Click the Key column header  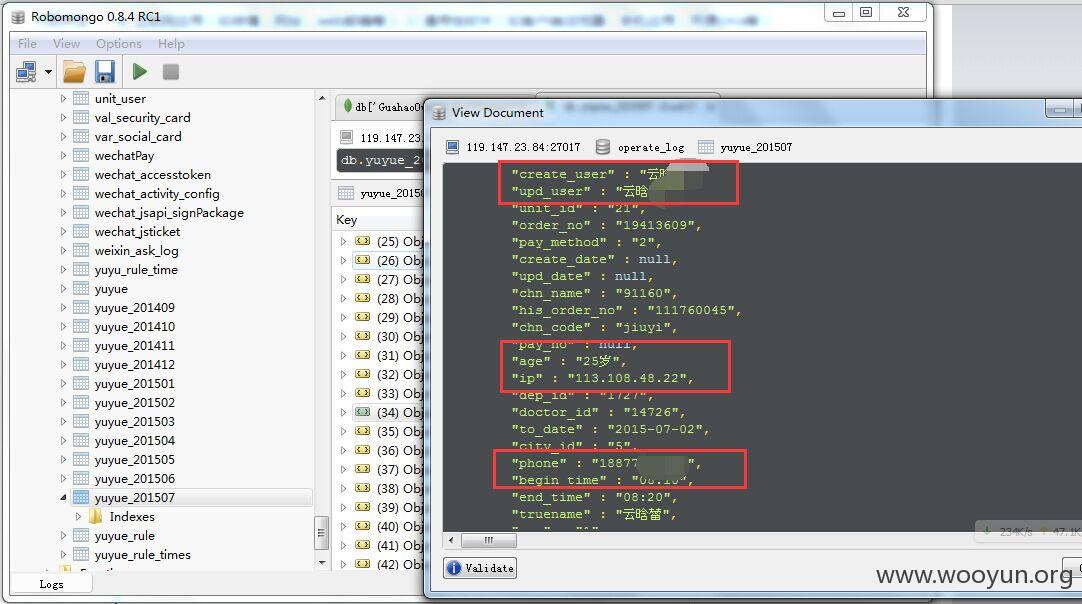pos(346,220)
